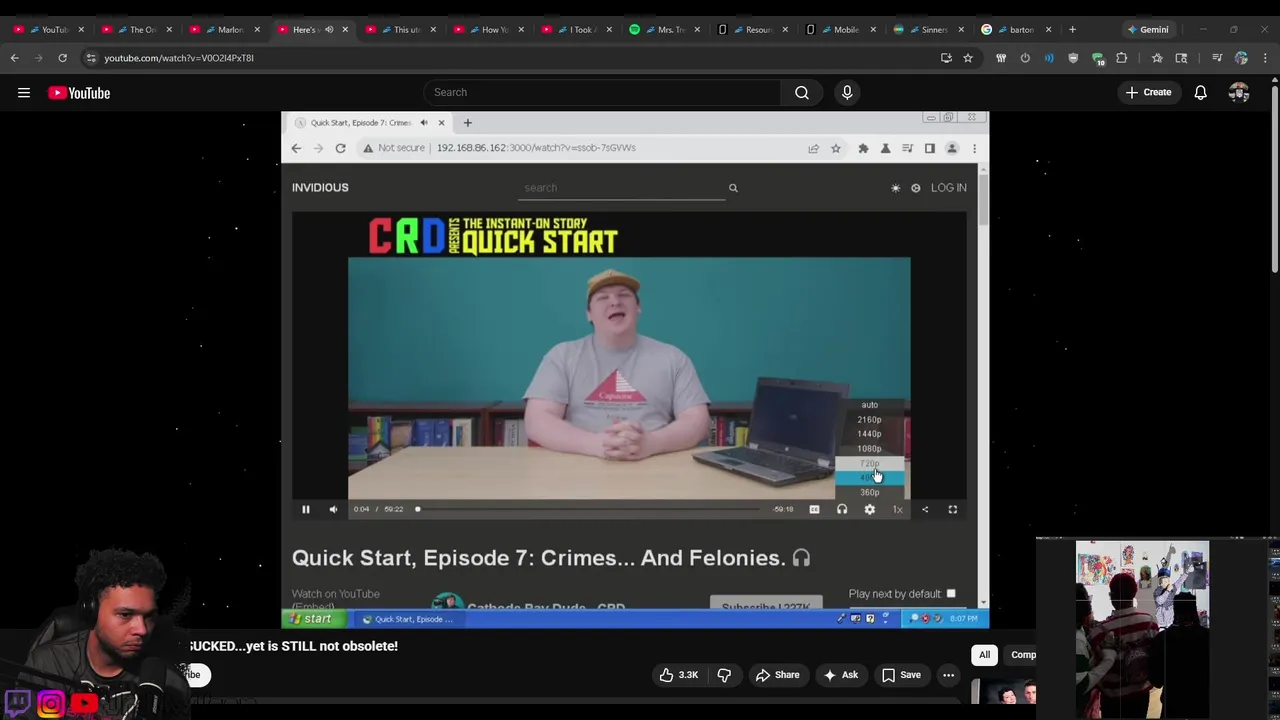Click the Invidious search magnifier icon

click(x=733, y=188)
